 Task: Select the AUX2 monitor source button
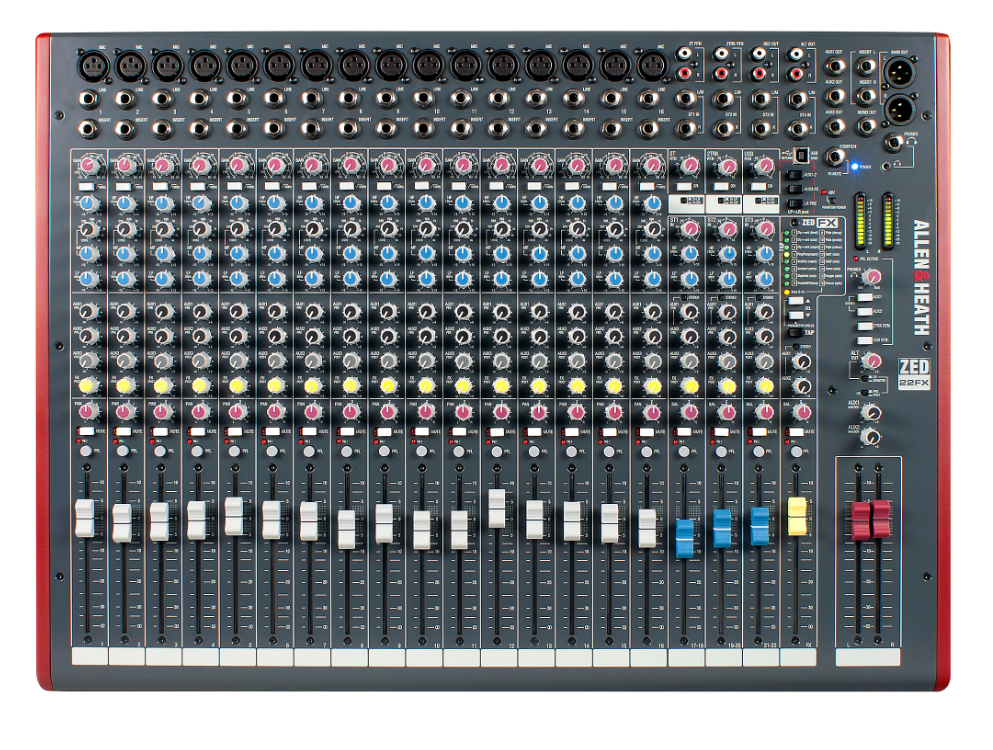(x=865, y=311)
